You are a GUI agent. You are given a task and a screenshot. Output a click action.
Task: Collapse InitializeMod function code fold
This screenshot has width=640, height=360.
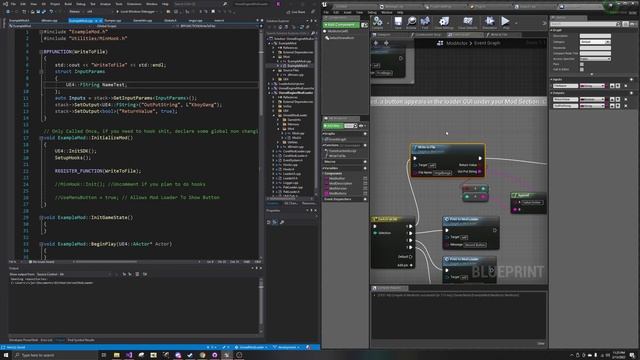tap(41, 138)
